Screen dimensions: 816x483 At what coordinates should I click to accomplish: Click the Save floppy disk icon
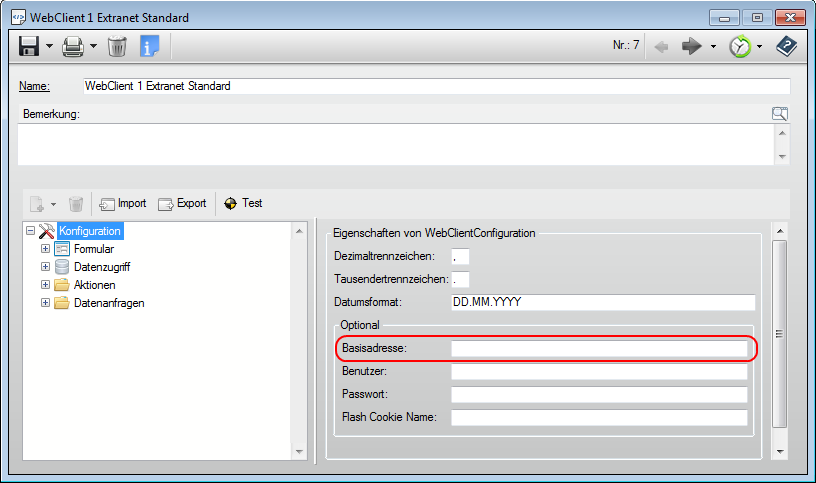(29, 46)
